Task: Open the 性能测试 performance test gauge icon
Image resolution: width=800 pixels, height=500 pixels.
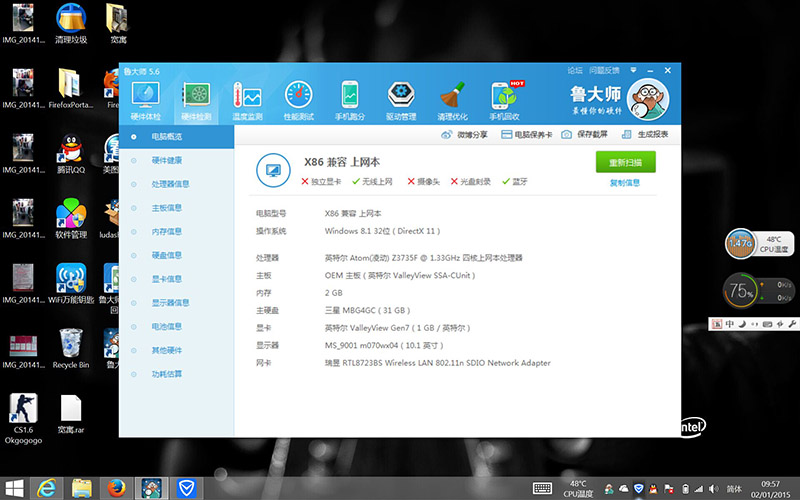Action: click(x=299, y=101)
